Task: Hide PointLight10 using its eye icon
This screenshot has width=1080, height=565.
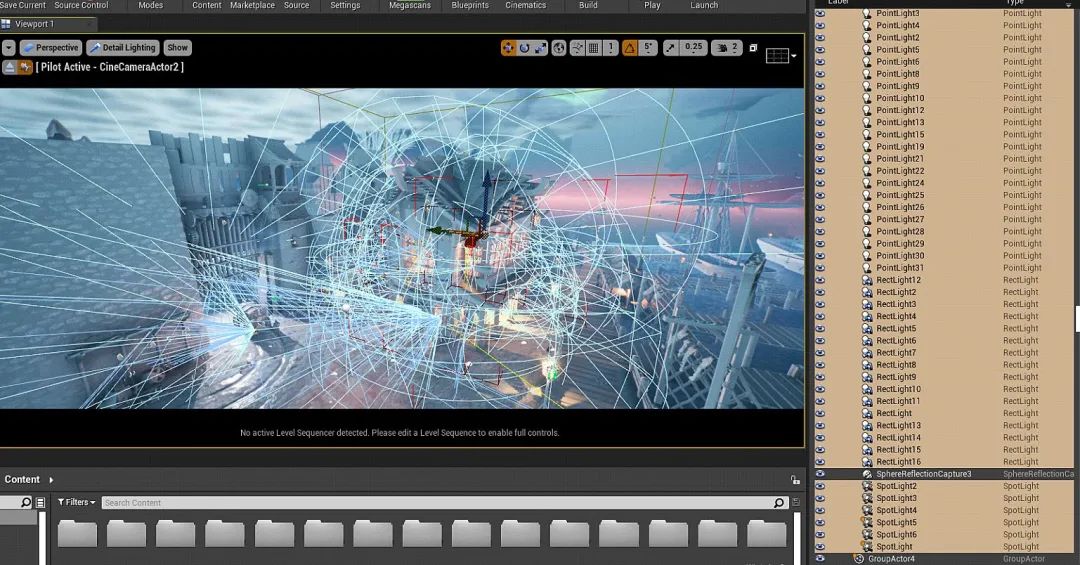Action: [x=820, y=98]
